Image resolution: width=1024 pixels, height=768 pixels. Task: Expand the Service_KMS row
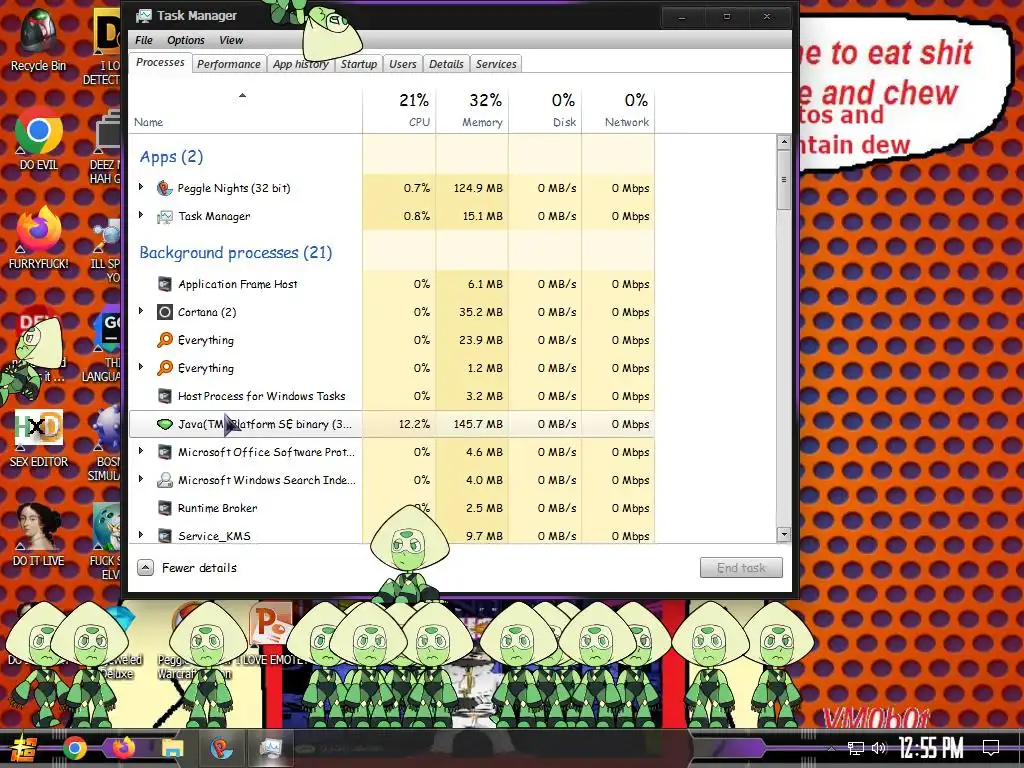pos(141,535)
